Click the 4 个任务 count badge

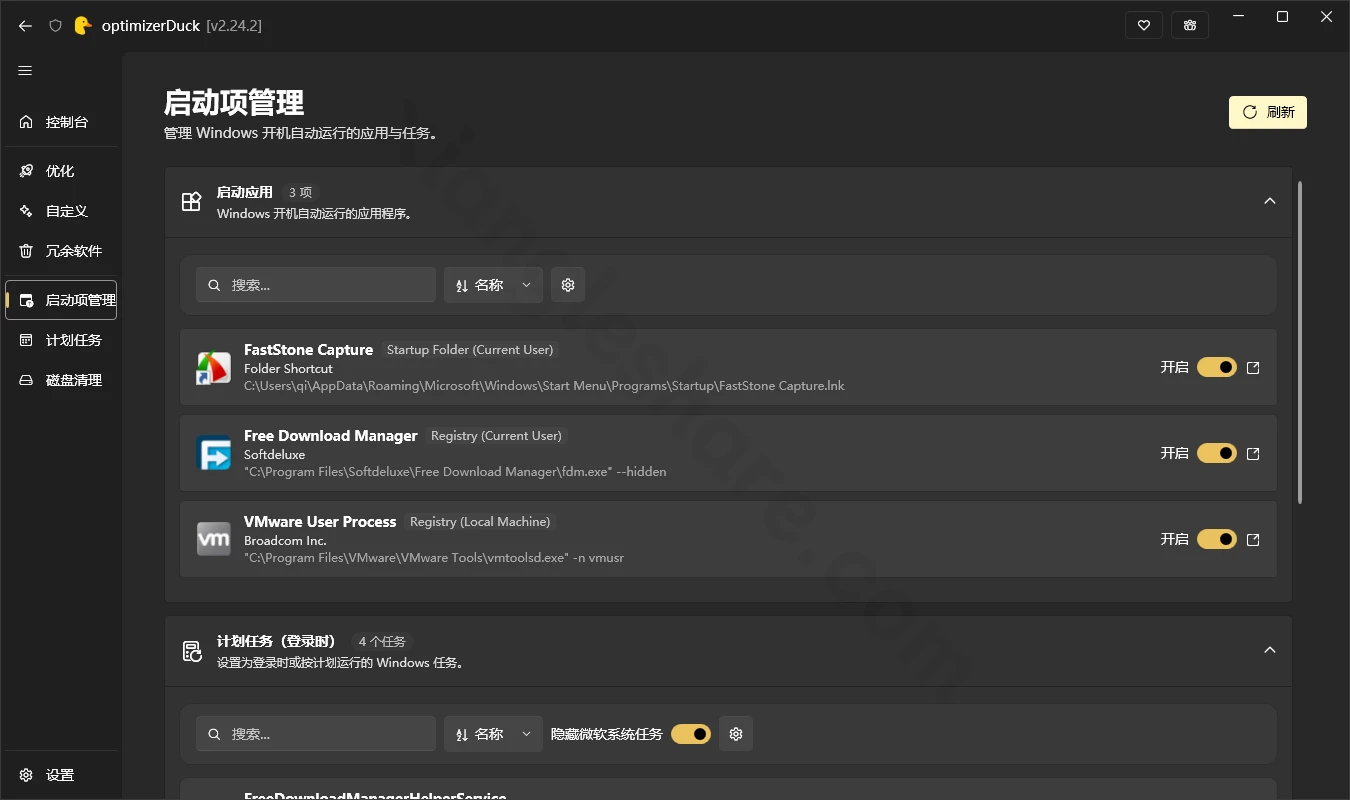coord(382,641)
